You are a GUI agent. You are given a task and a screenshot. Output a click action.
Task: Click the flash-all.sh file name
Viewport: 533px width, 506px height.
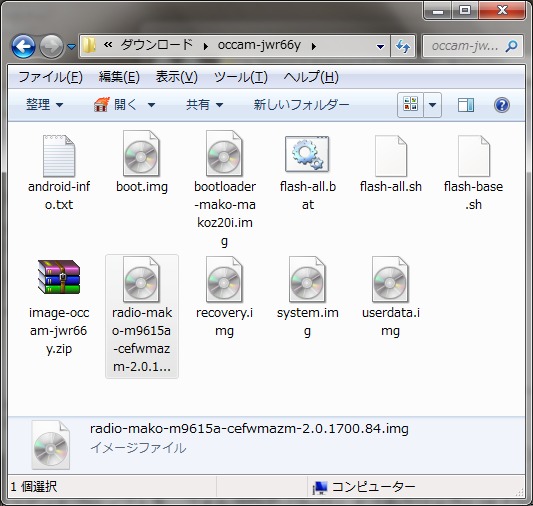point(391,187)
